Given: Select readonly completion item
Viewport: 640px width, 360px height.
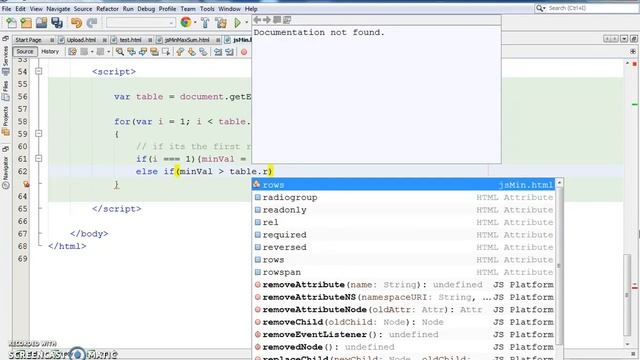Looking at the screenshot, I should point(403,210).
